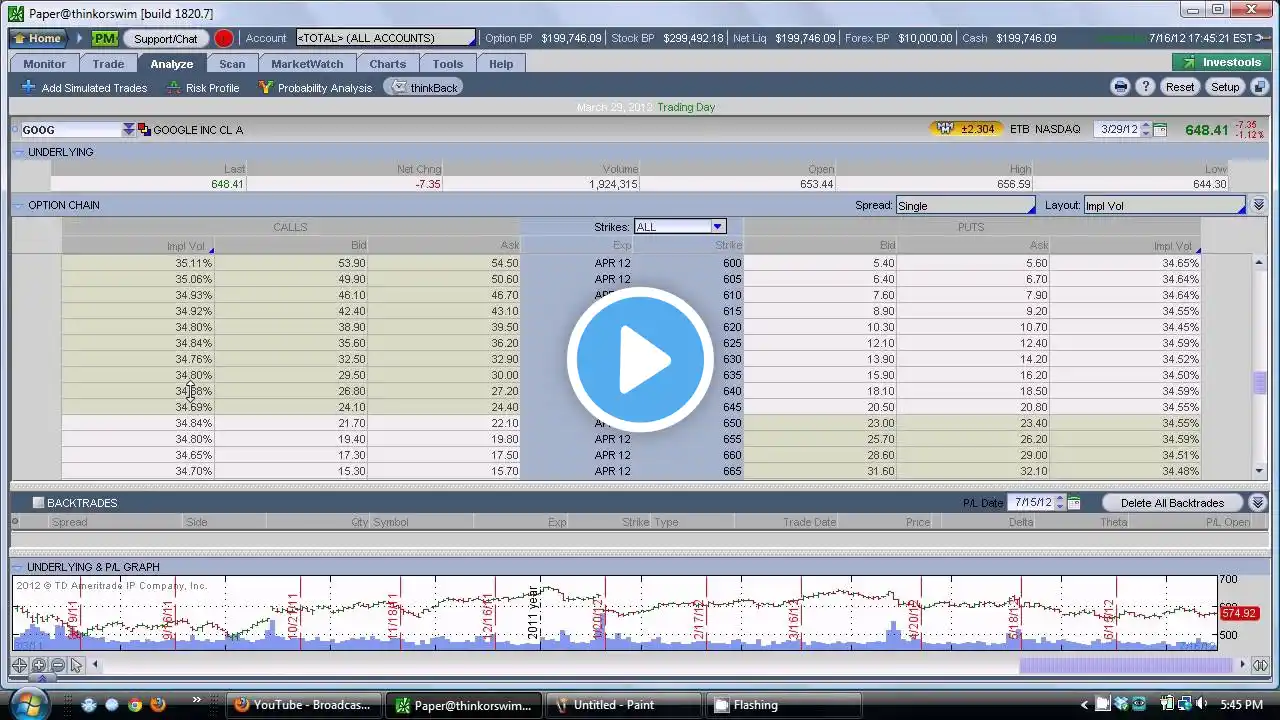The height and width of the screenshot is (720, 1280).
Task: Switch to the MarketWatch tab
Action: (x=307, y=64)
